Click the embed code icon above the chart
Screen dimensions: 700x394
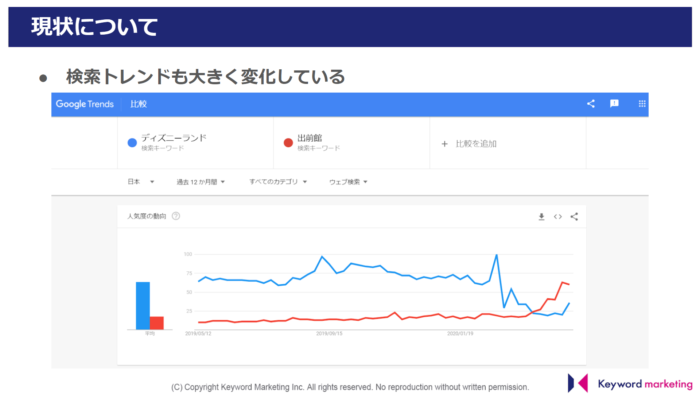pos(558,217)
